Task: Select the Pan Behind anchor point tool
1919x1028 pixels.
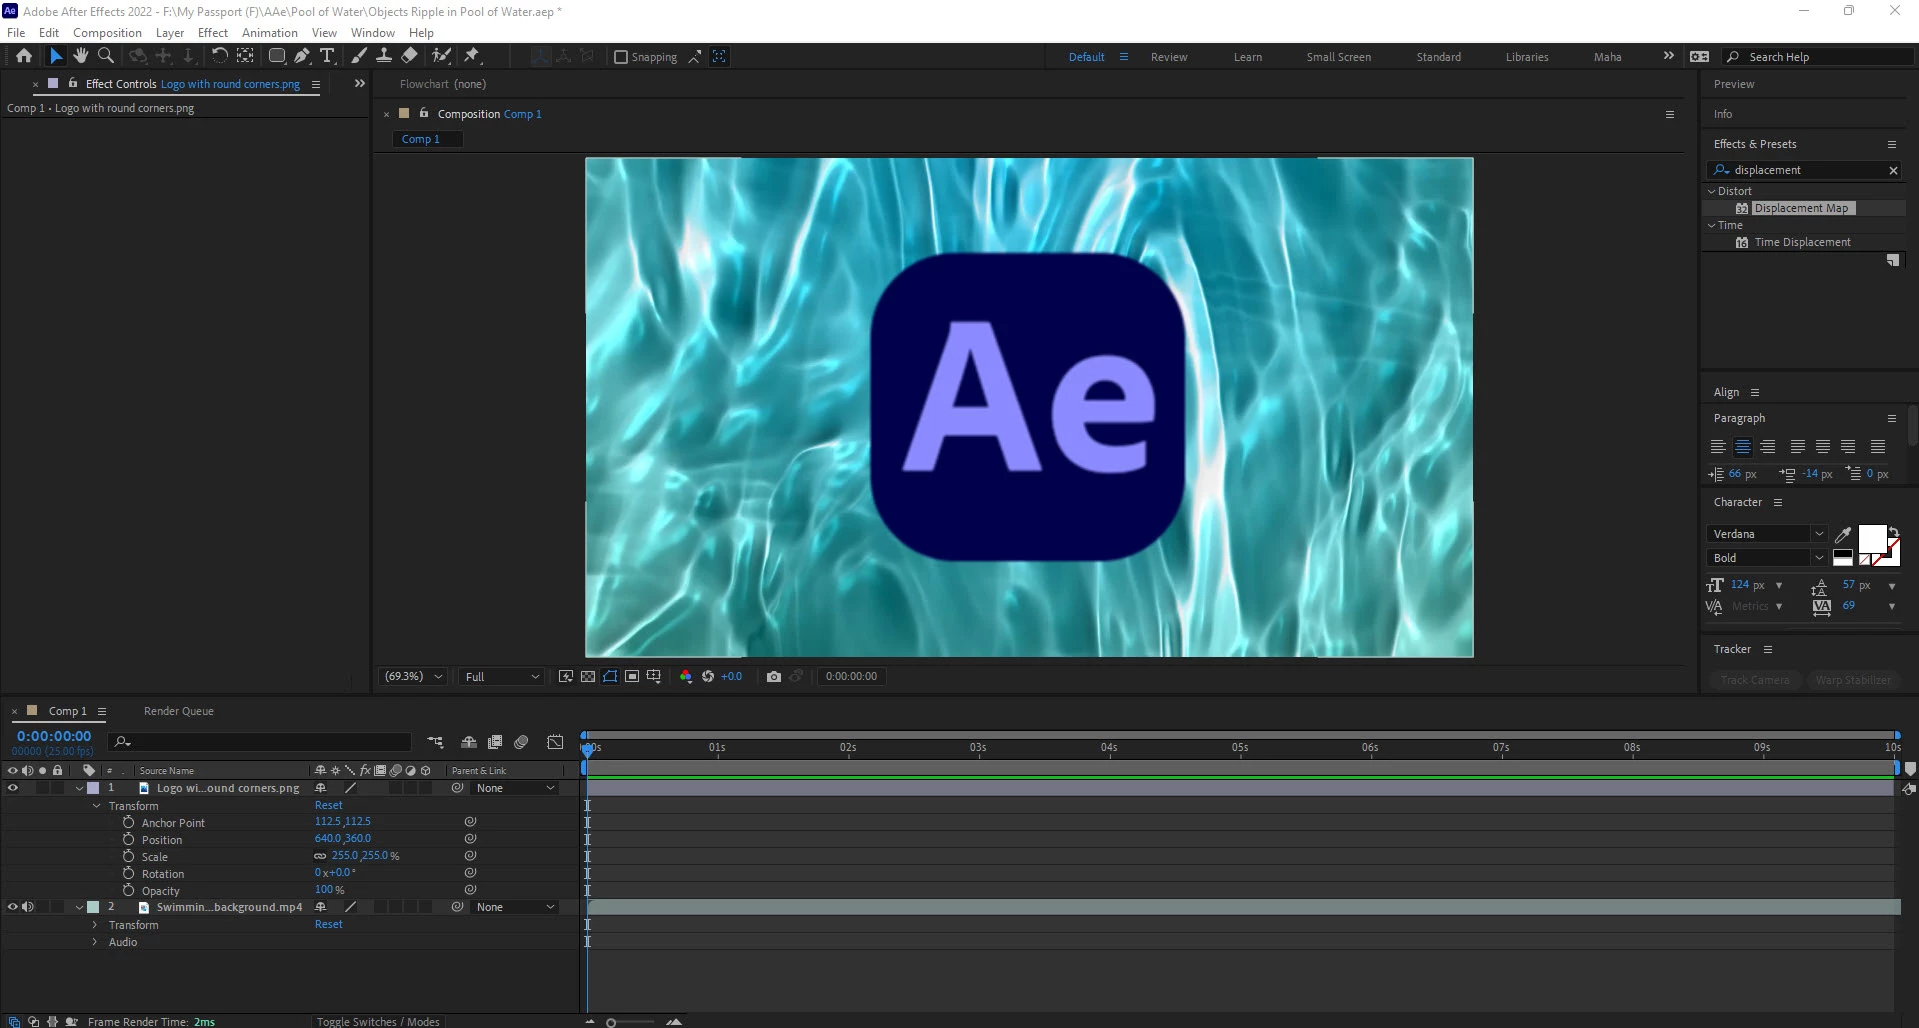Action: pyautogui.click(x=244, y=57)
